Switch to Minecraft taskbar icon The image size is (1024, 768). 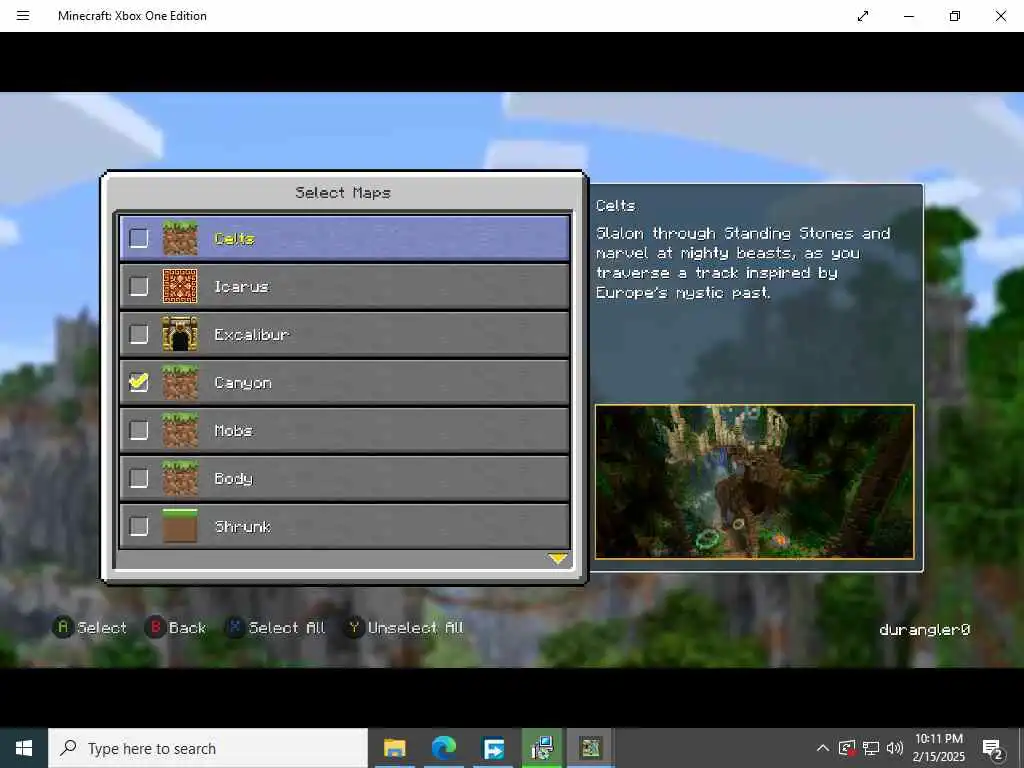[x=590, y=748]
